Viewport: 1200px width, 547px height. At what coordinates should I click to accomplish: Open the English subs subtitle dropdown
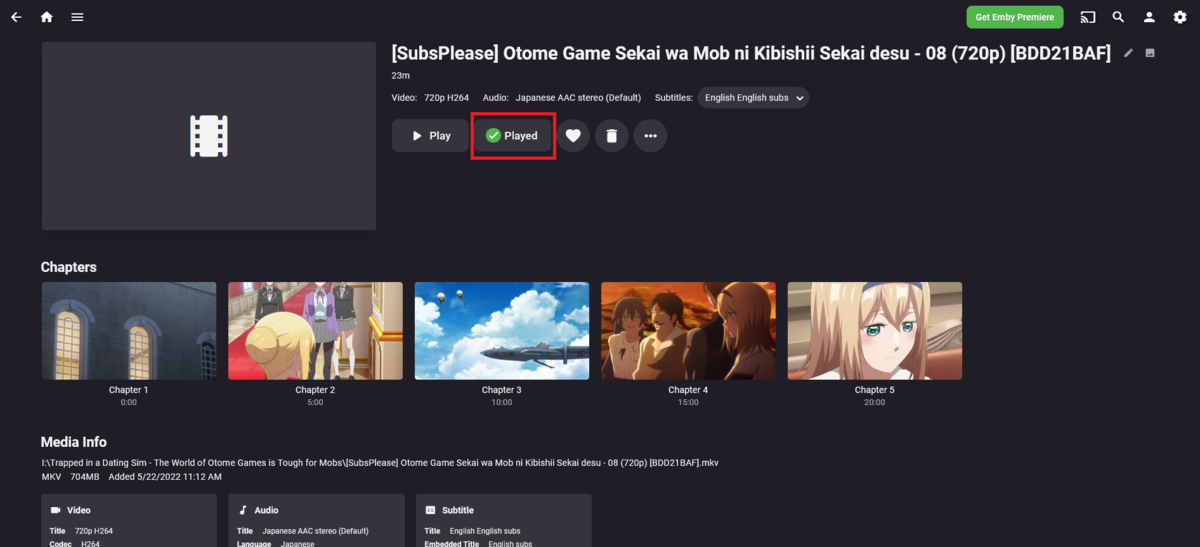(x=753, y=98)
